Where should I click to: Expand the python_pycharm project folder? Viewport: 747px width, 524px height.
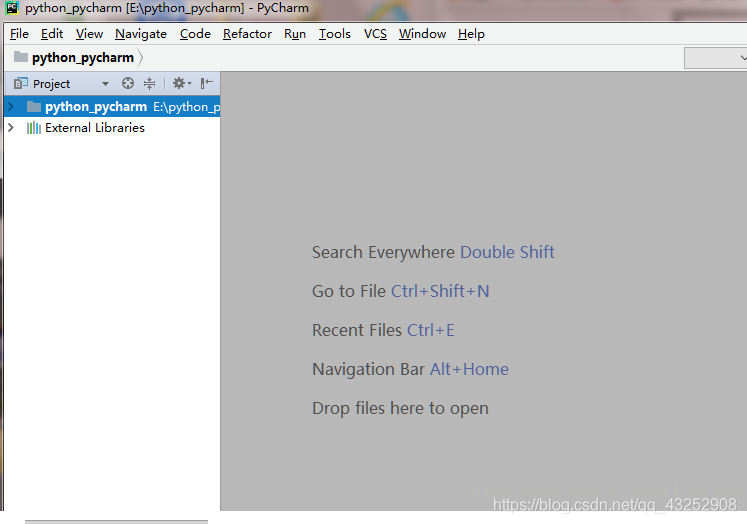tap(11, 106)
